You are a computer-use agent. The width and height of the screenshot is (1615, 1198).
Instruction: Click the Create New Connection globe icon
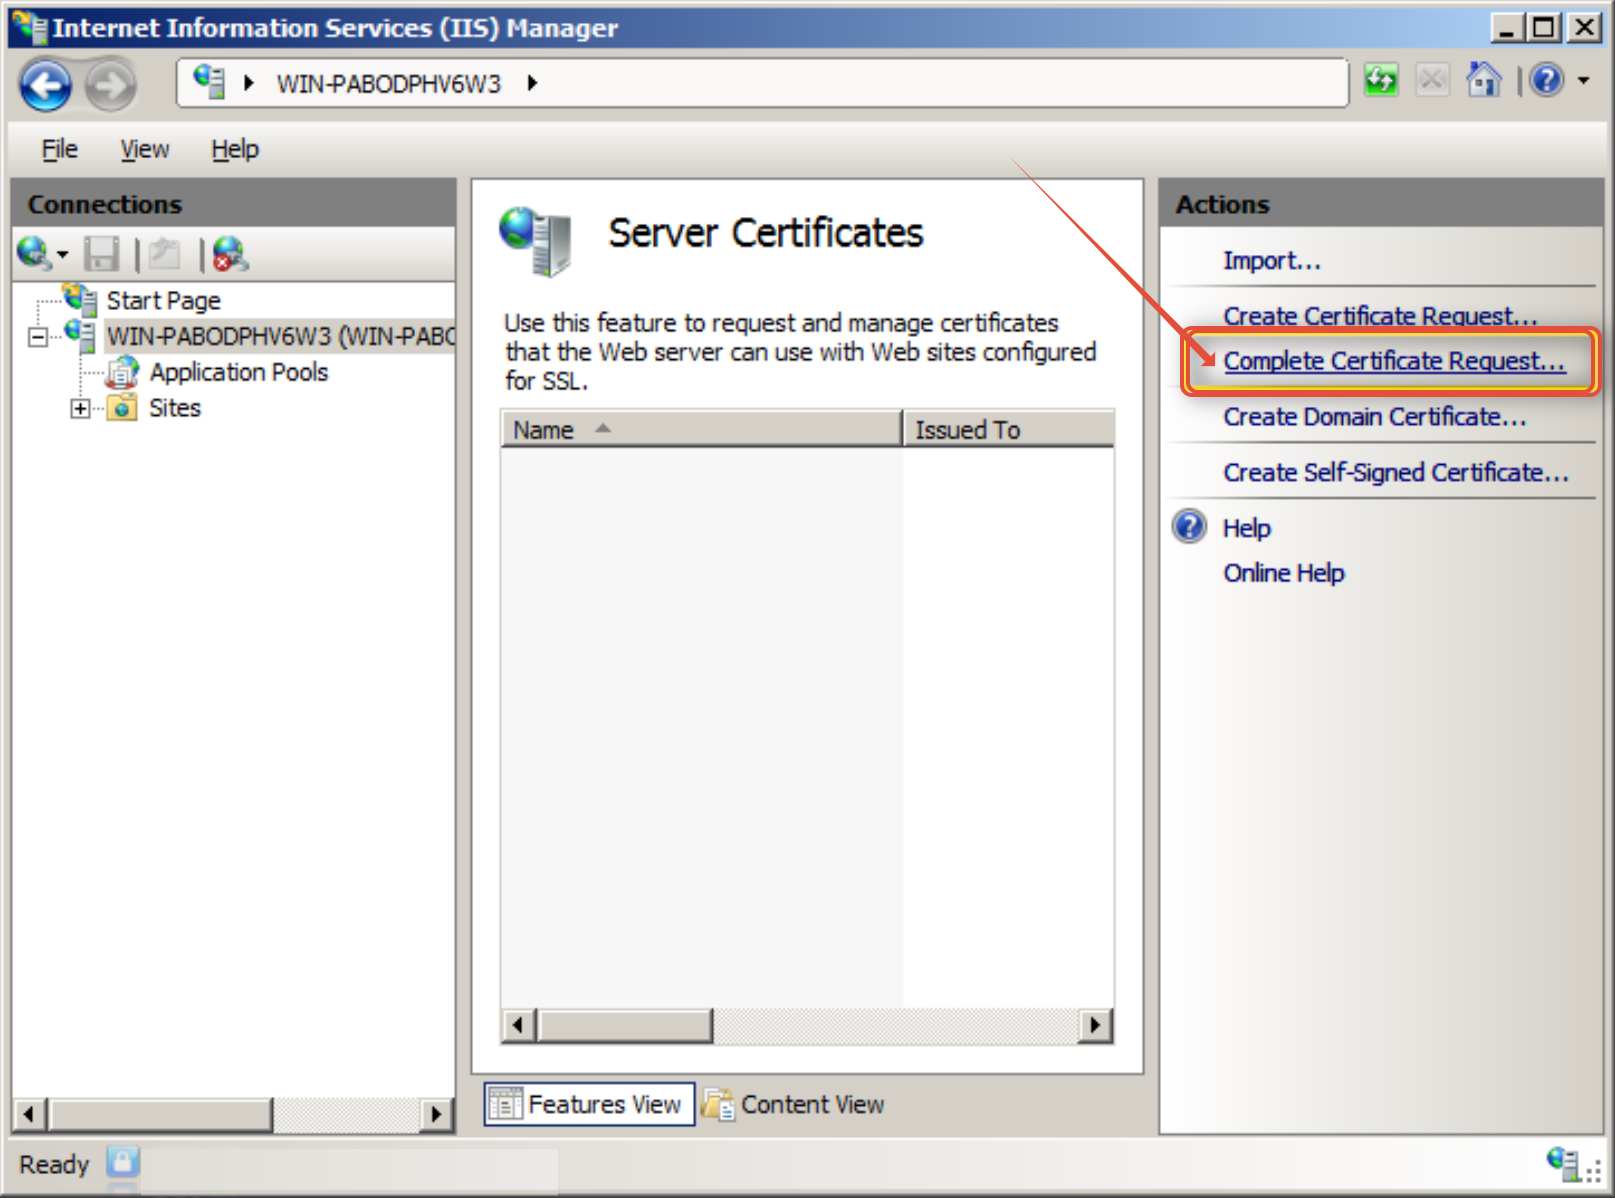click(34, 253)
